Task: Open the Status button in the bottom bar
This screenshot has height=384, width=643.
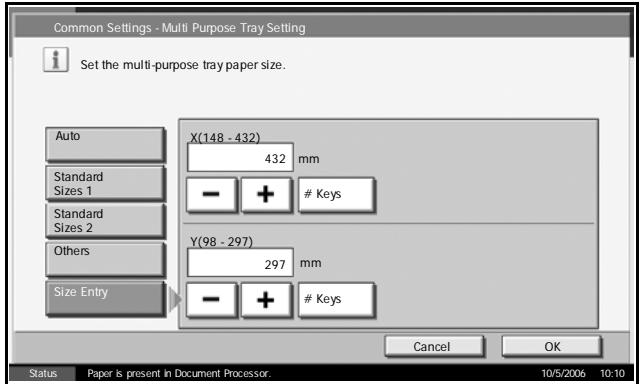Action: pyautogui.click(x=43, y=373)
